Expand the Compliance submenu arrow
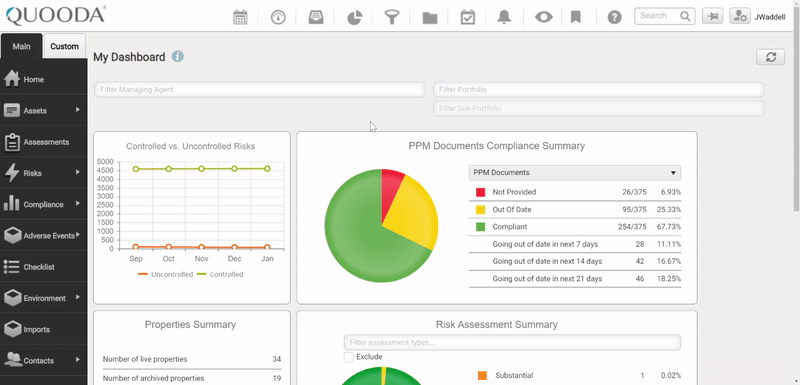The image size is (800, 385). [78, 203]
